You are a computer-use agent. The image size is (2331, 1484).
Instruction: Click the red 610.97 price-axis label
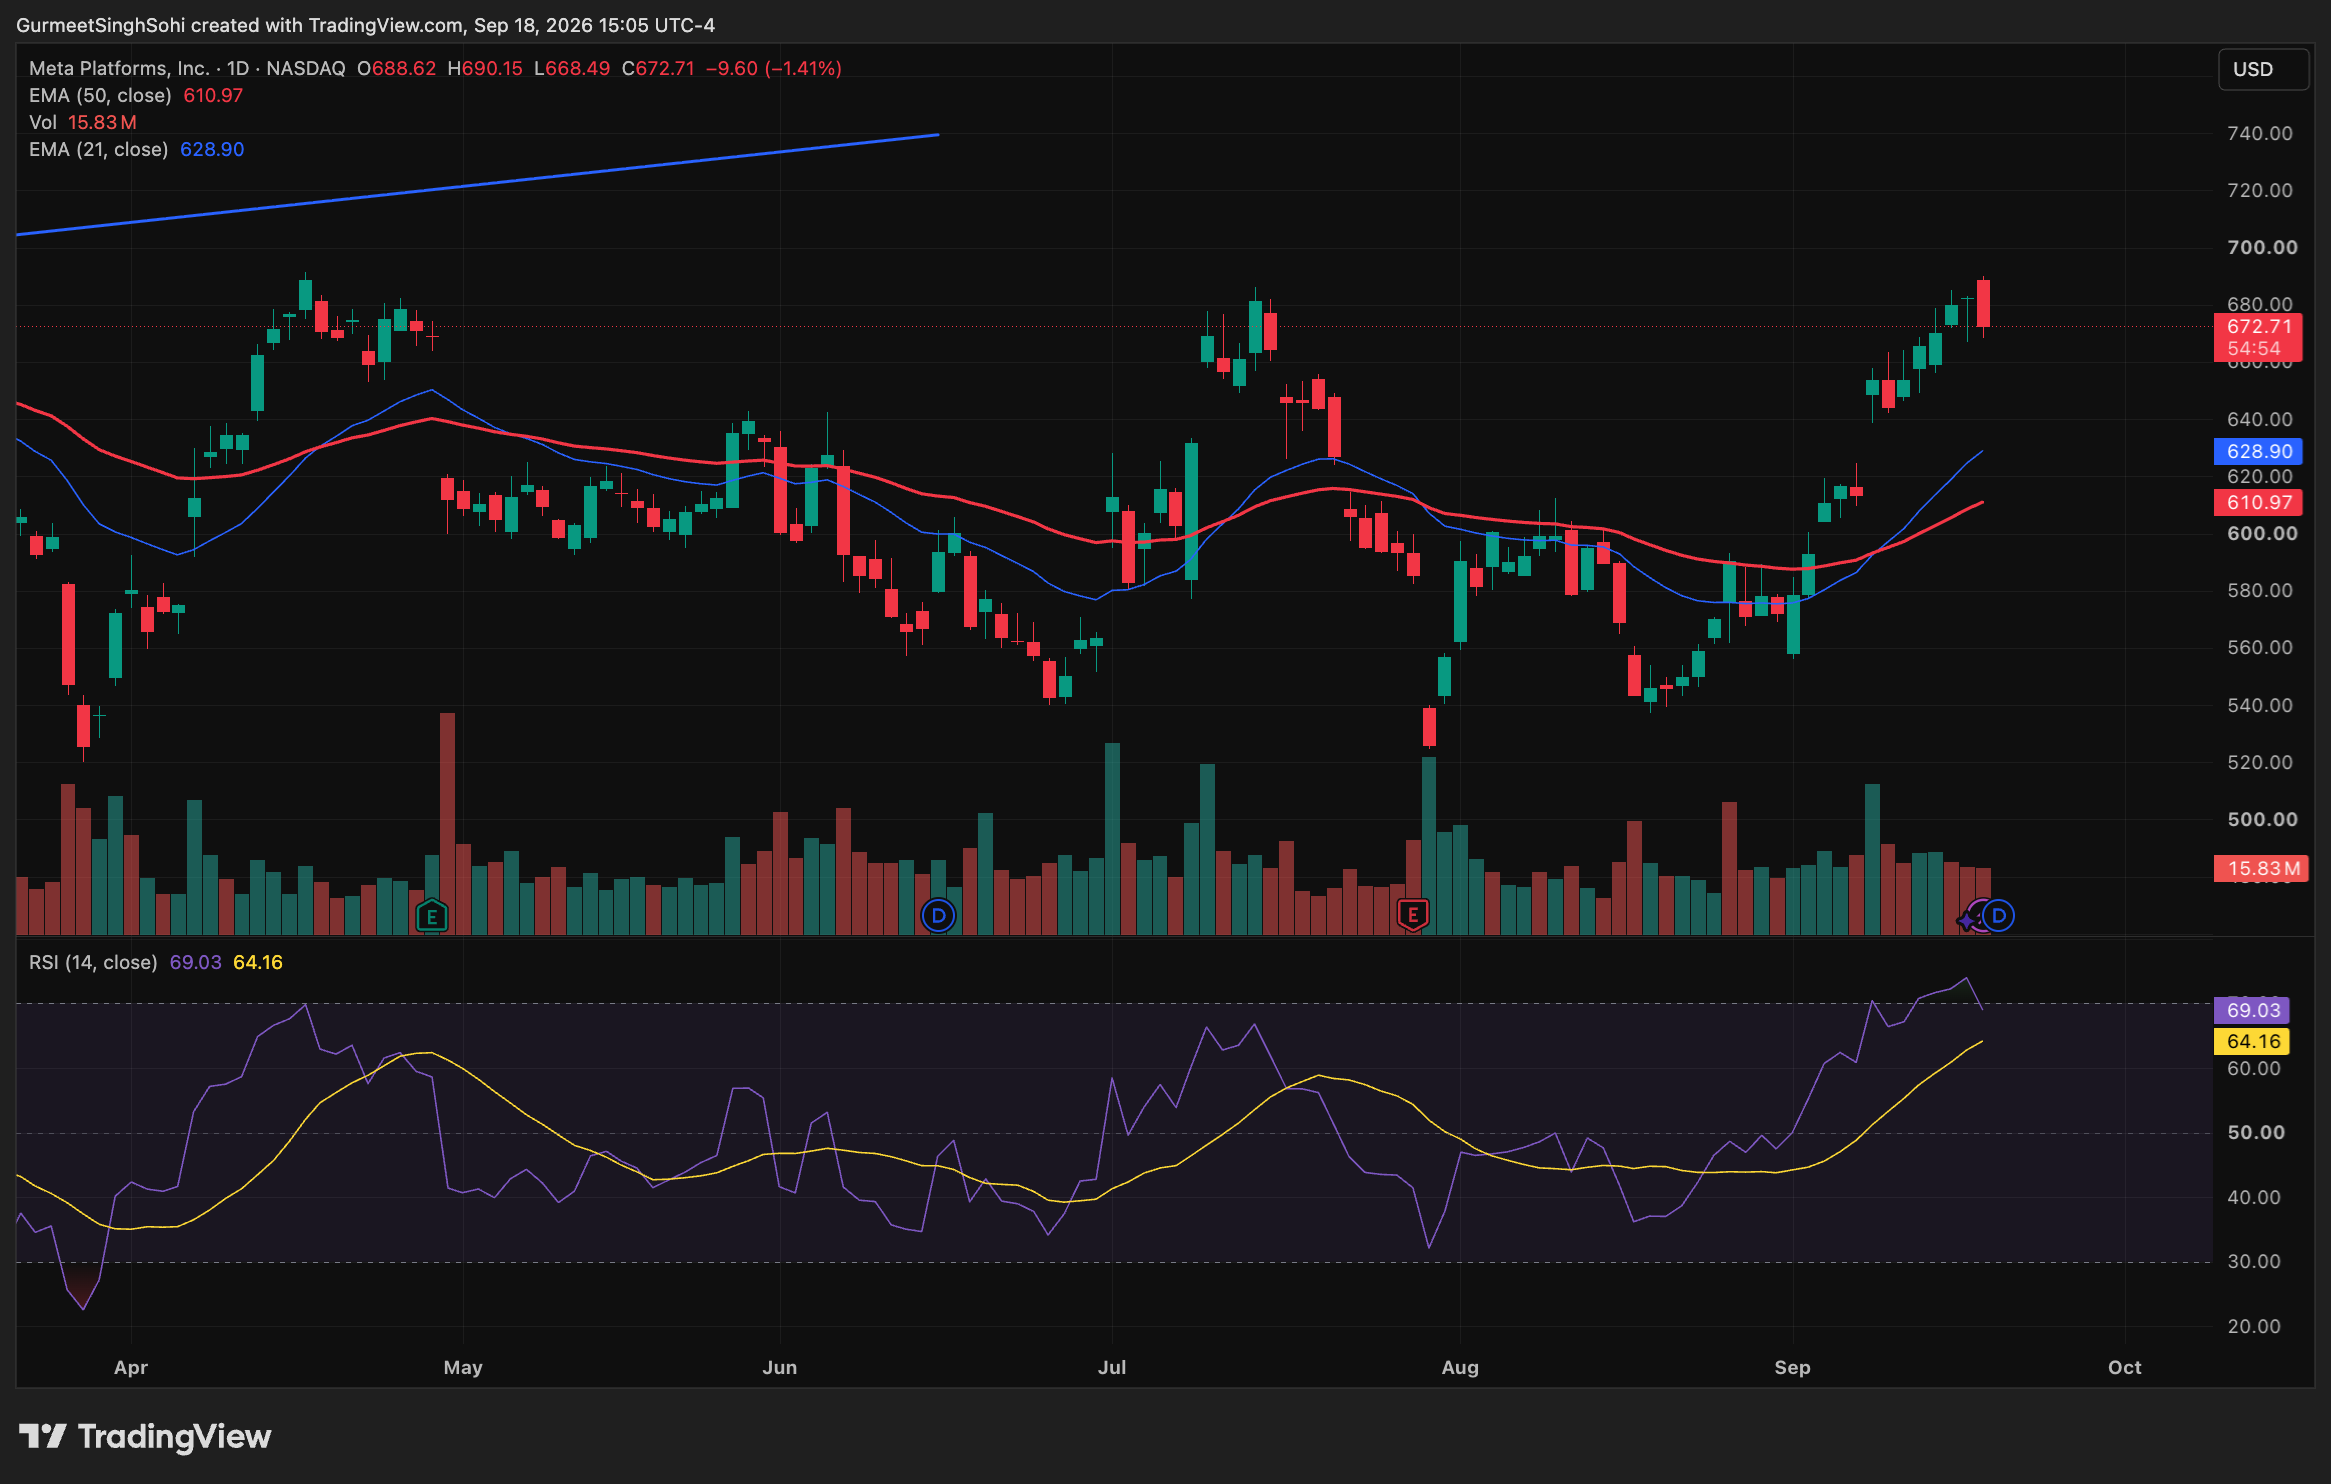coord(2258,502)
